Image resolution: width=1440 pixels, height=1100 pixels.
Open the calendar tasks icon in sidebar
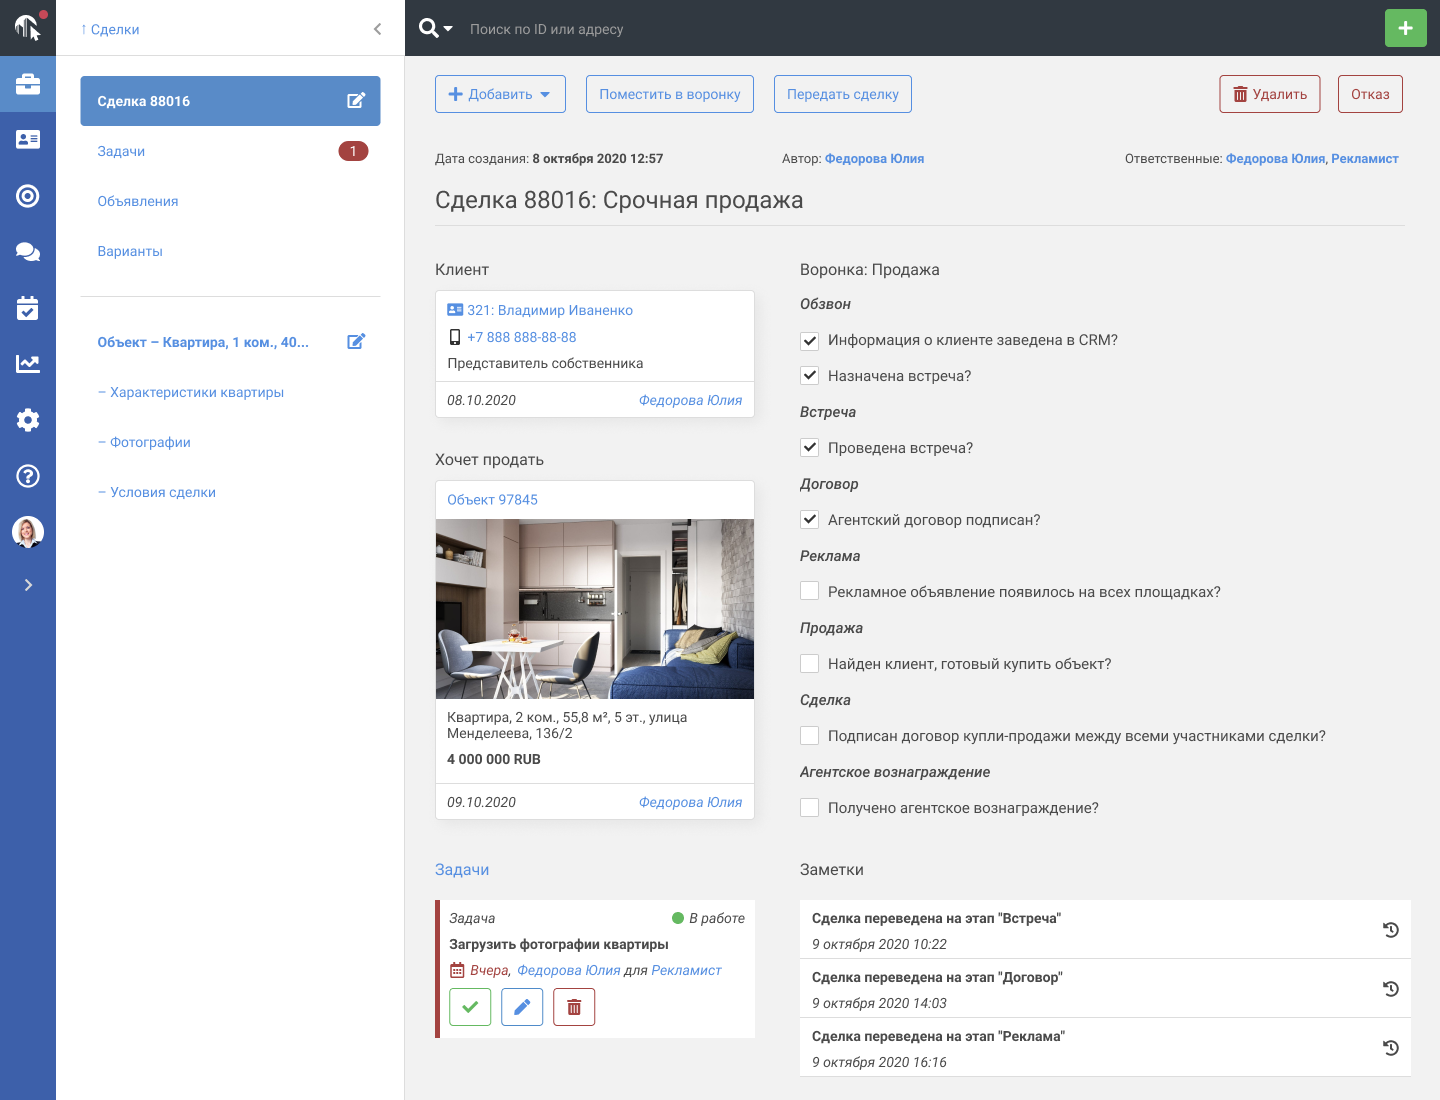point(28,308)
